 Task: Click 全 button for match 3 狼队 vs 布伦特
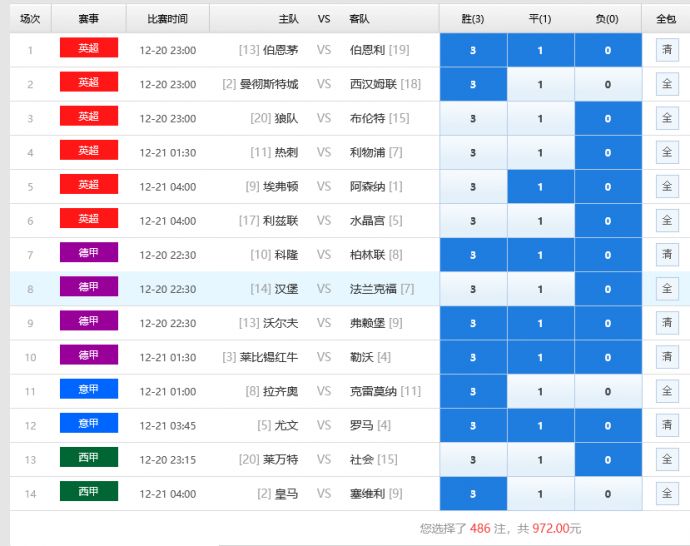[667, 118]
